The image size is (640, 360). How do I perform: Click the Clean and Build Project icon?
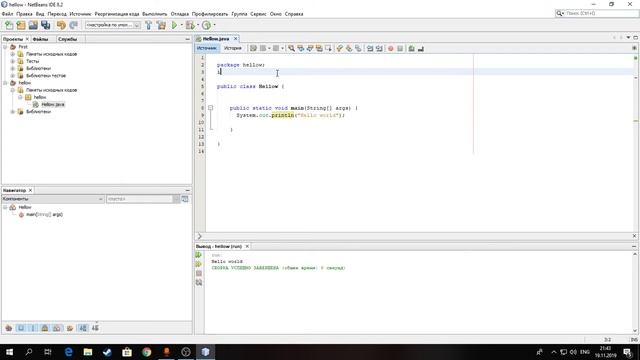pos(162,25)
